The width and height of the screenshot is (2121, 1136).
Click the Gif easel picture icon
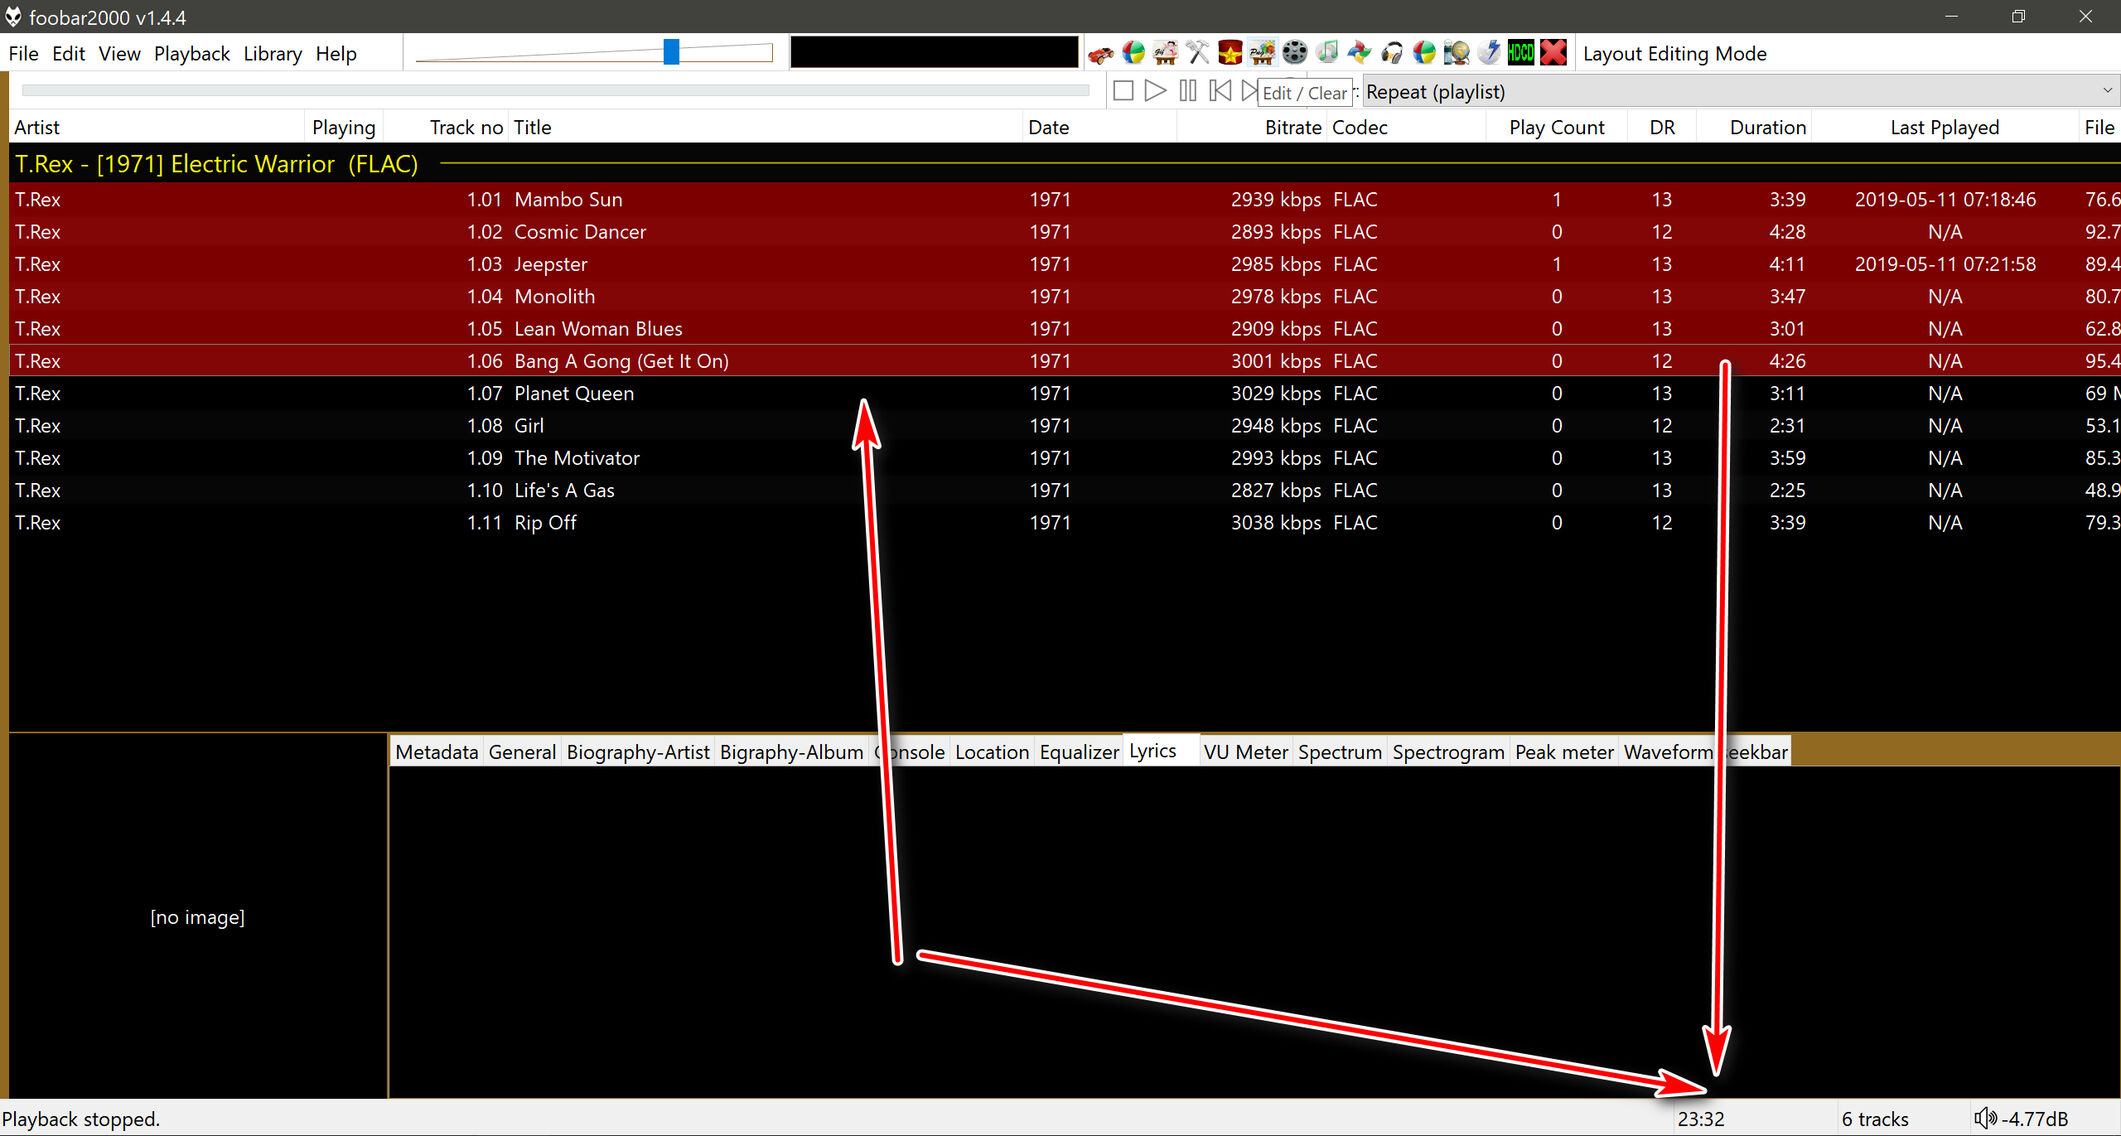coord(1165,53)
